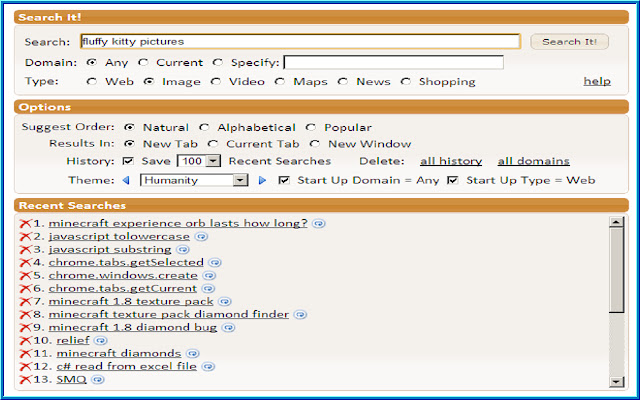Click the Specify domain text field
Viewport: 640px width, 400px height.
393,62
